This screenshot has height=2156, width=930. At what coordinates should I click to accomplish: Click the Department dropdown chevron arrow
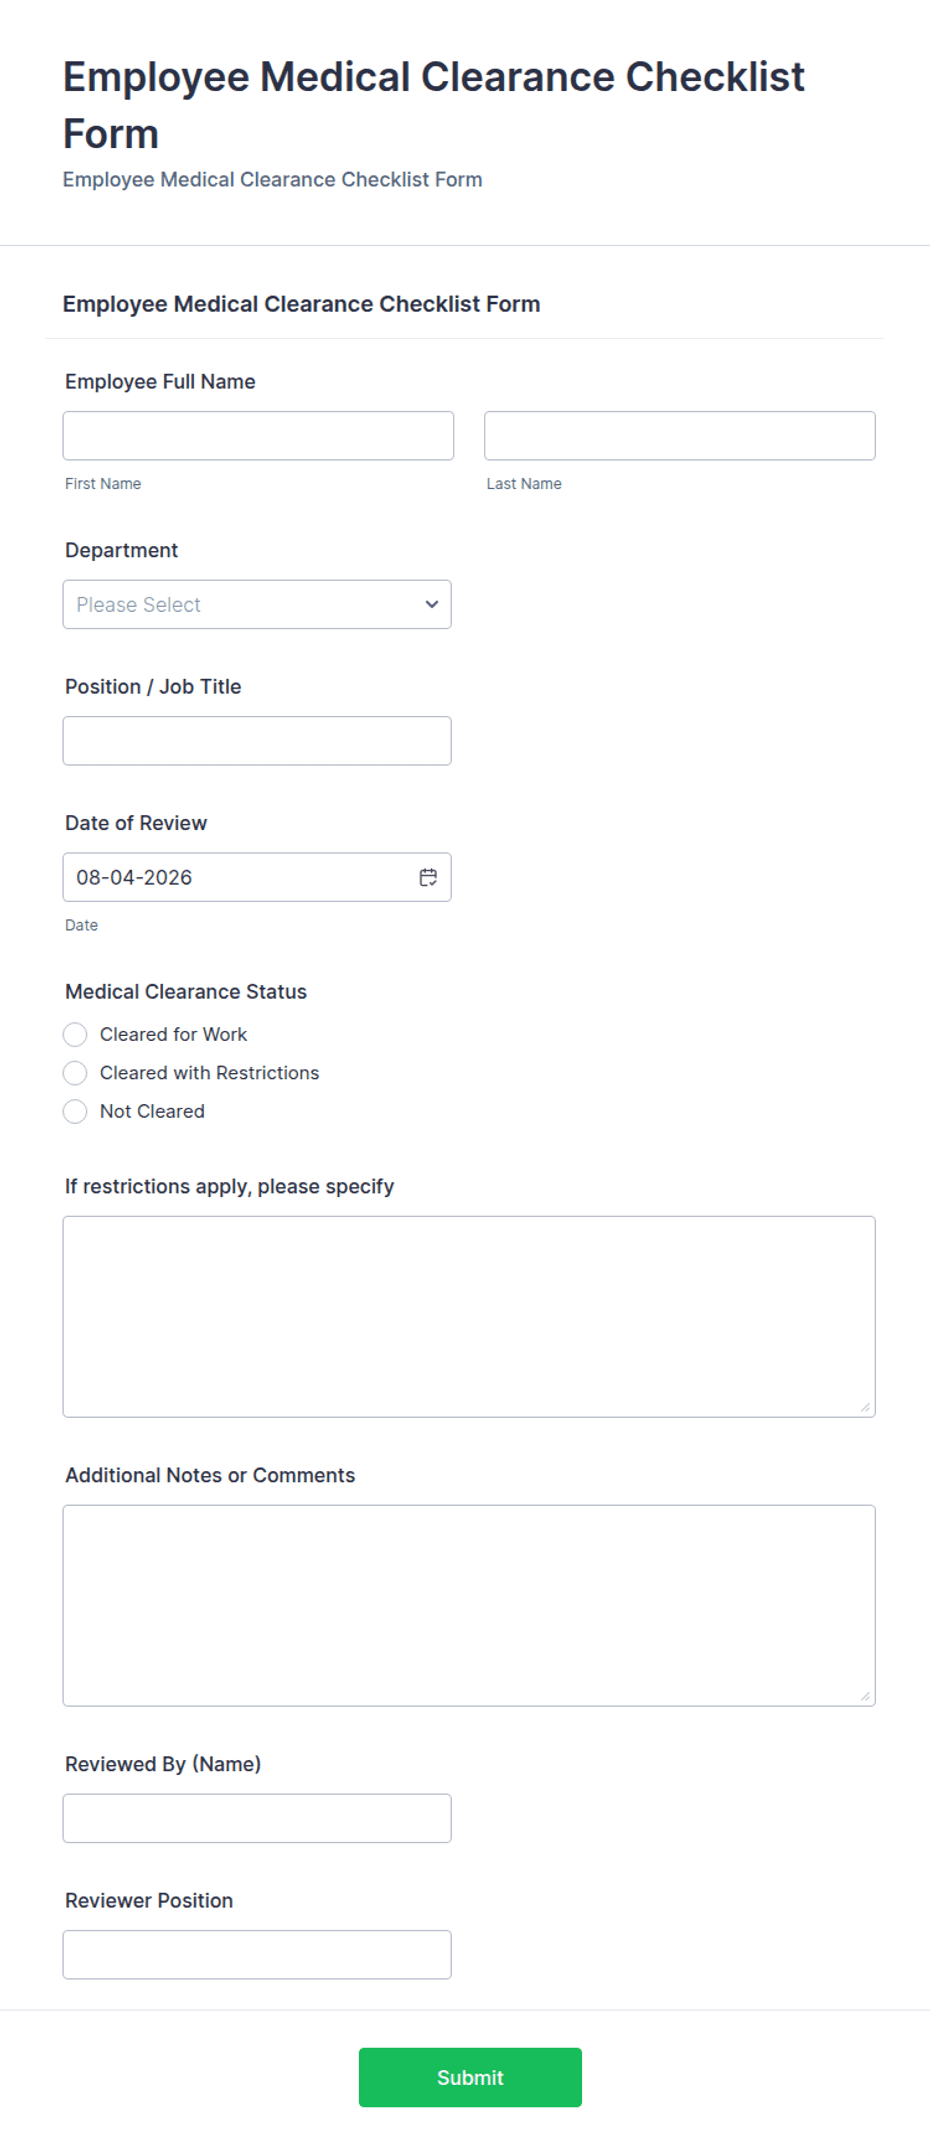[x=432, y=604]
